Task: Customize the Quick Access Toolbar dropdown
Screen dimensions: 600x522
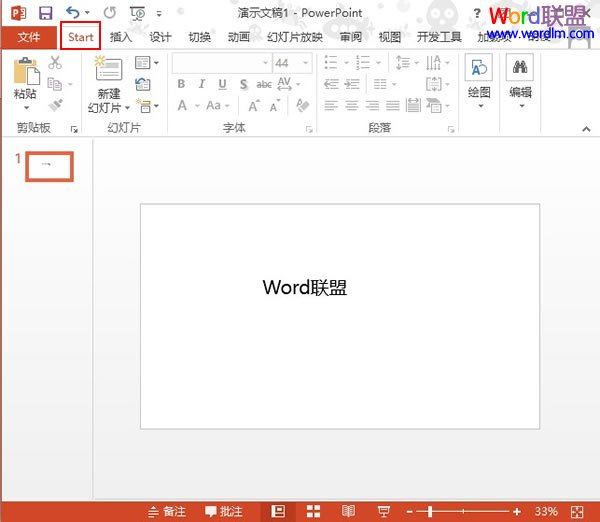Action: (159, 14)
